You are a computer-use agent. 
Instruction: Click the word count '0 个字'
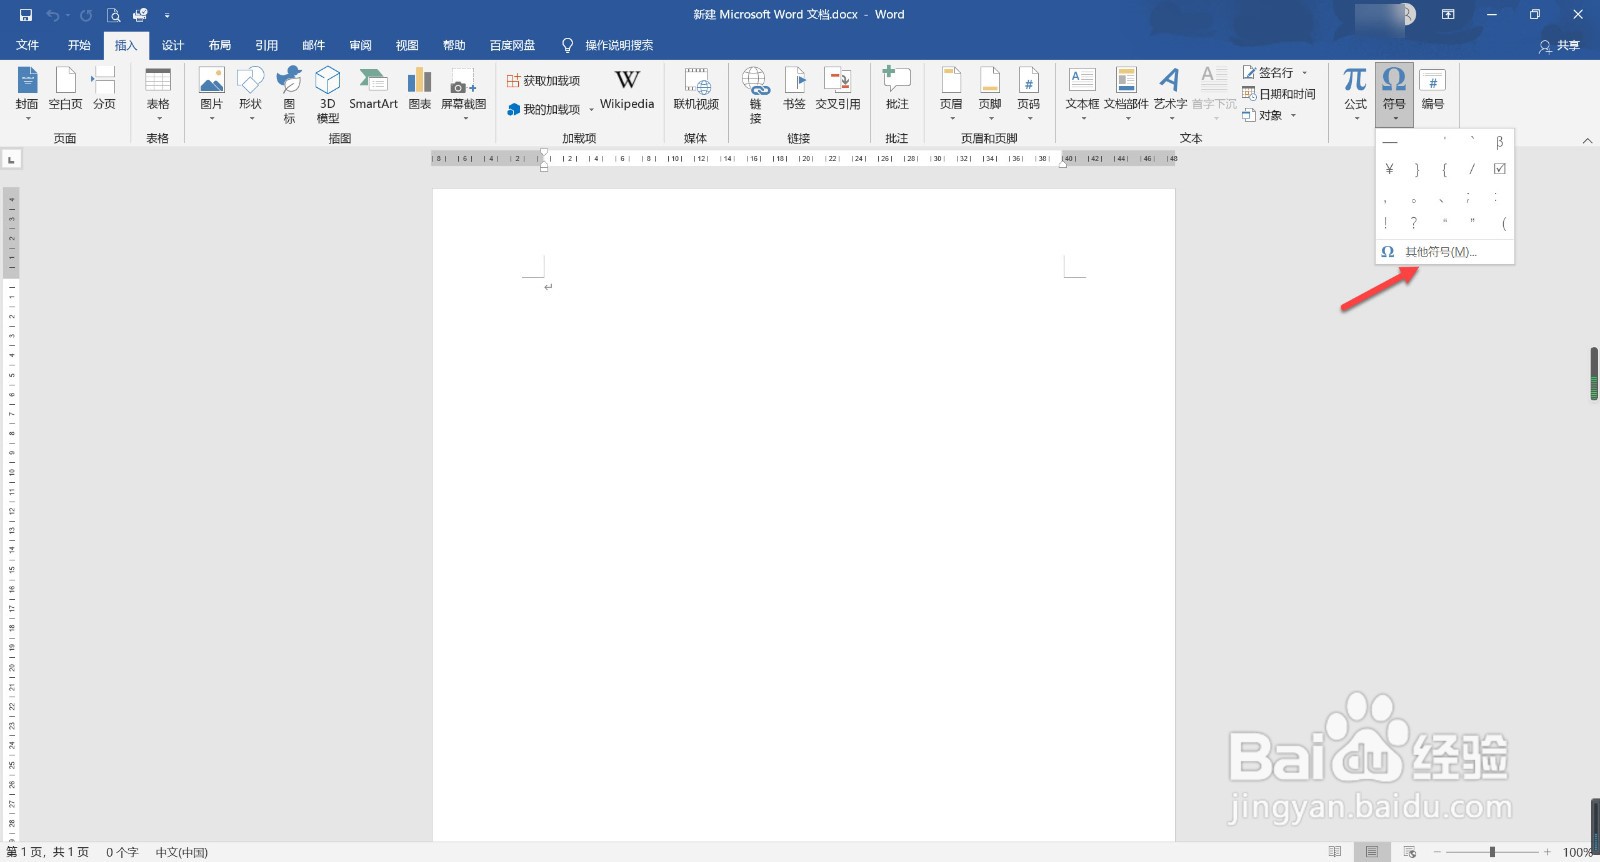[122, 852]
